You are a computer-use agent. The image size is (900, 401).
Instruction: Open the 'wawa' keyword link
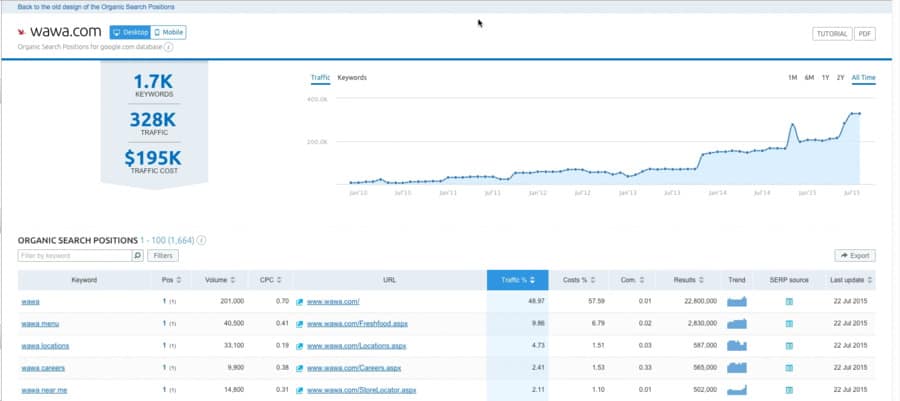pyautogui.click(x=30, y=302)
